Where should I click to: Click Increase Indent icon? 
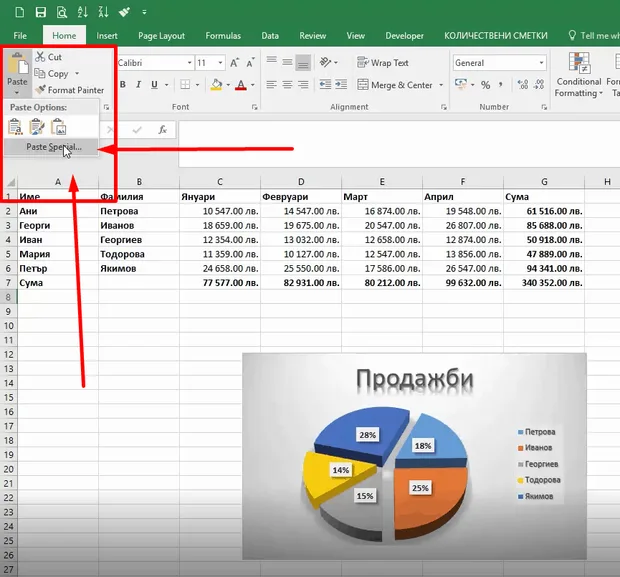[341, 84]
